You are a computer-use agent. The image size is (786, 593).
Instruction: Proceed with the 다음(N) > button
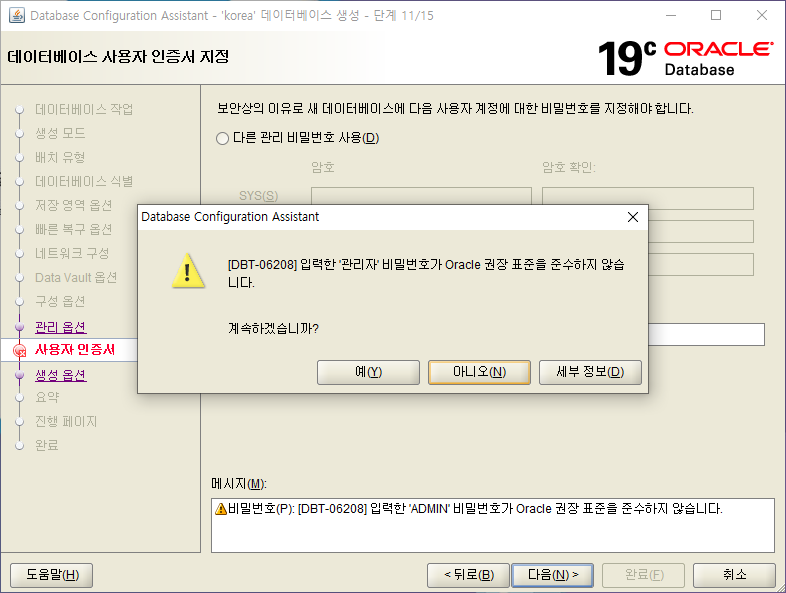click(552, 574)
